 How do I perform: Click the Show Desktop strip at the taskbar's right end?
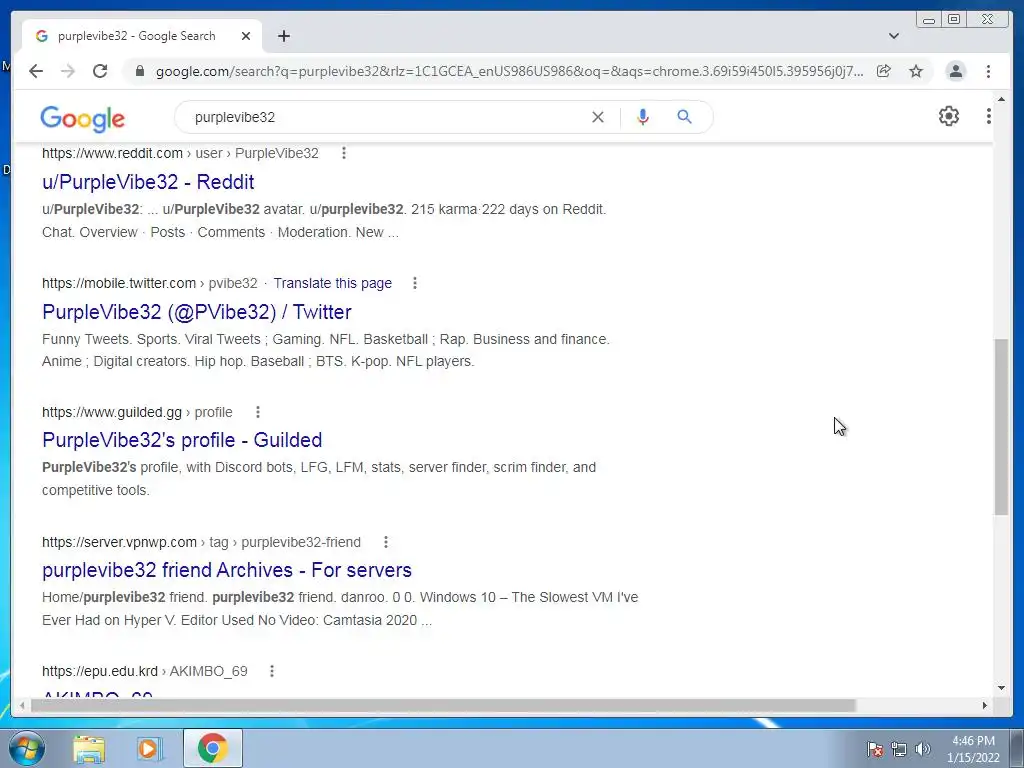1018,748
